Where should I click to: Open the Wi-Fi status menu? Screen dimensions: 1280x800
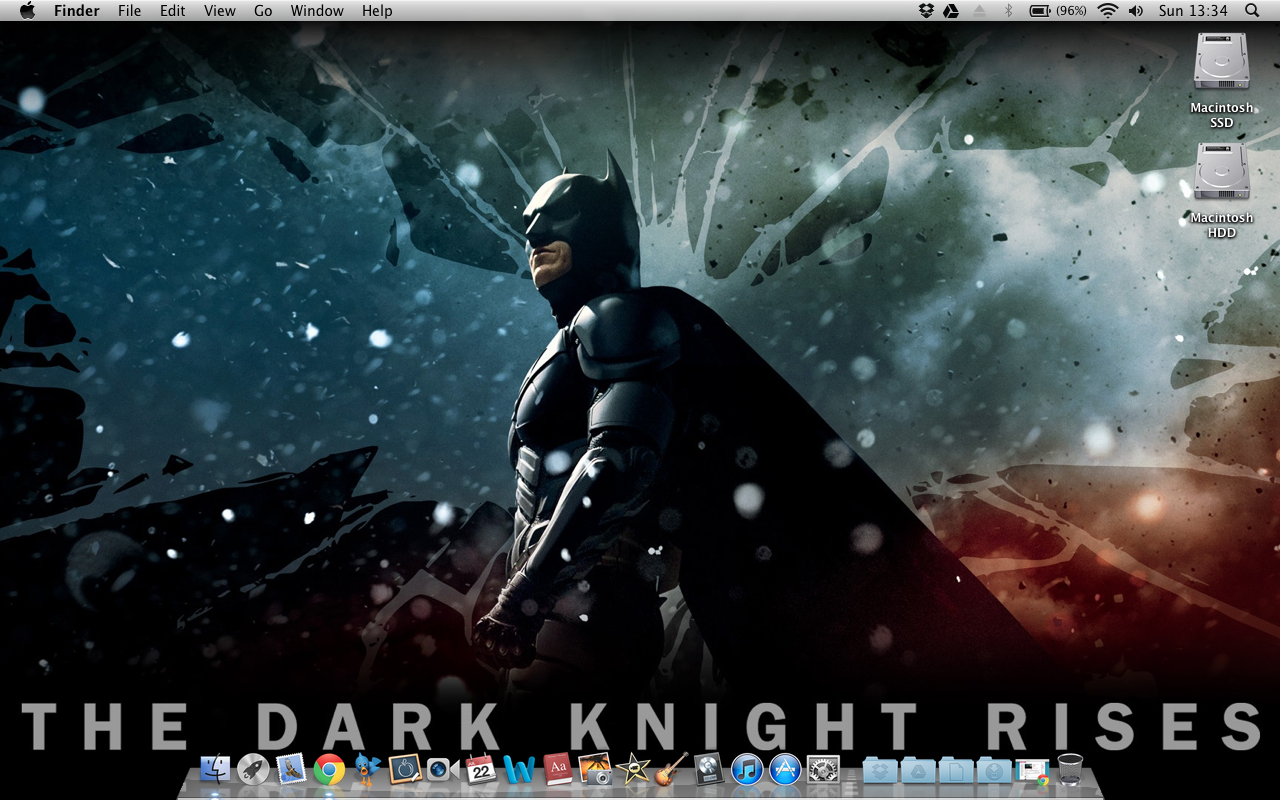pyautogui.click(x=1107, y=10)
